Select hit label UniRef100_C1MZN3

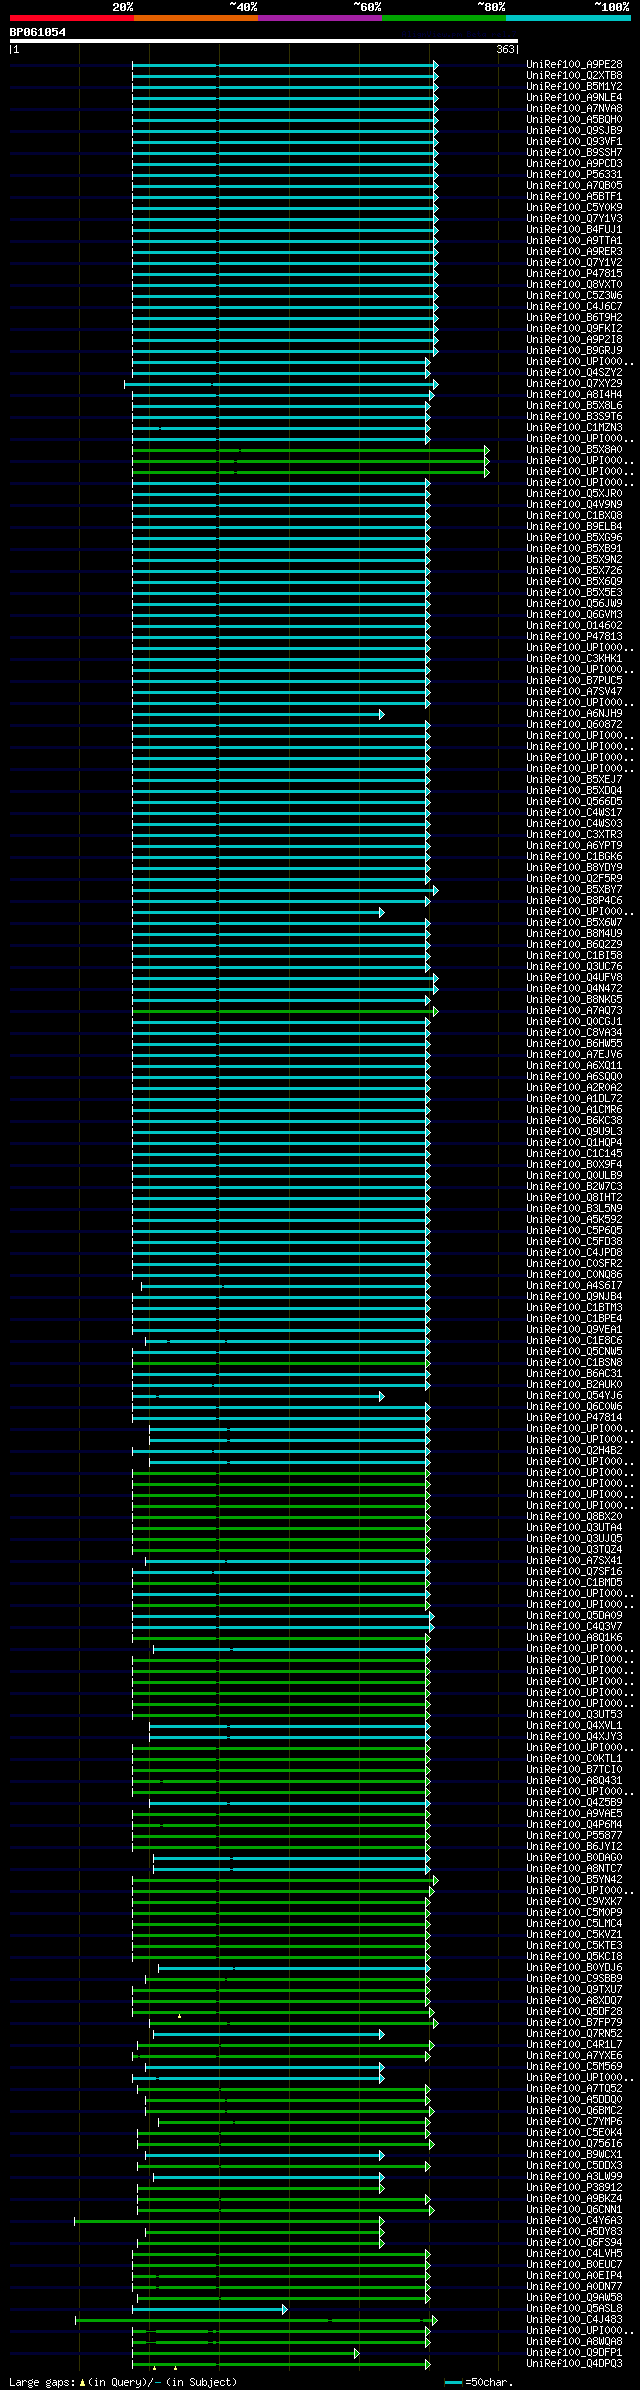click(x=574, y=427)
